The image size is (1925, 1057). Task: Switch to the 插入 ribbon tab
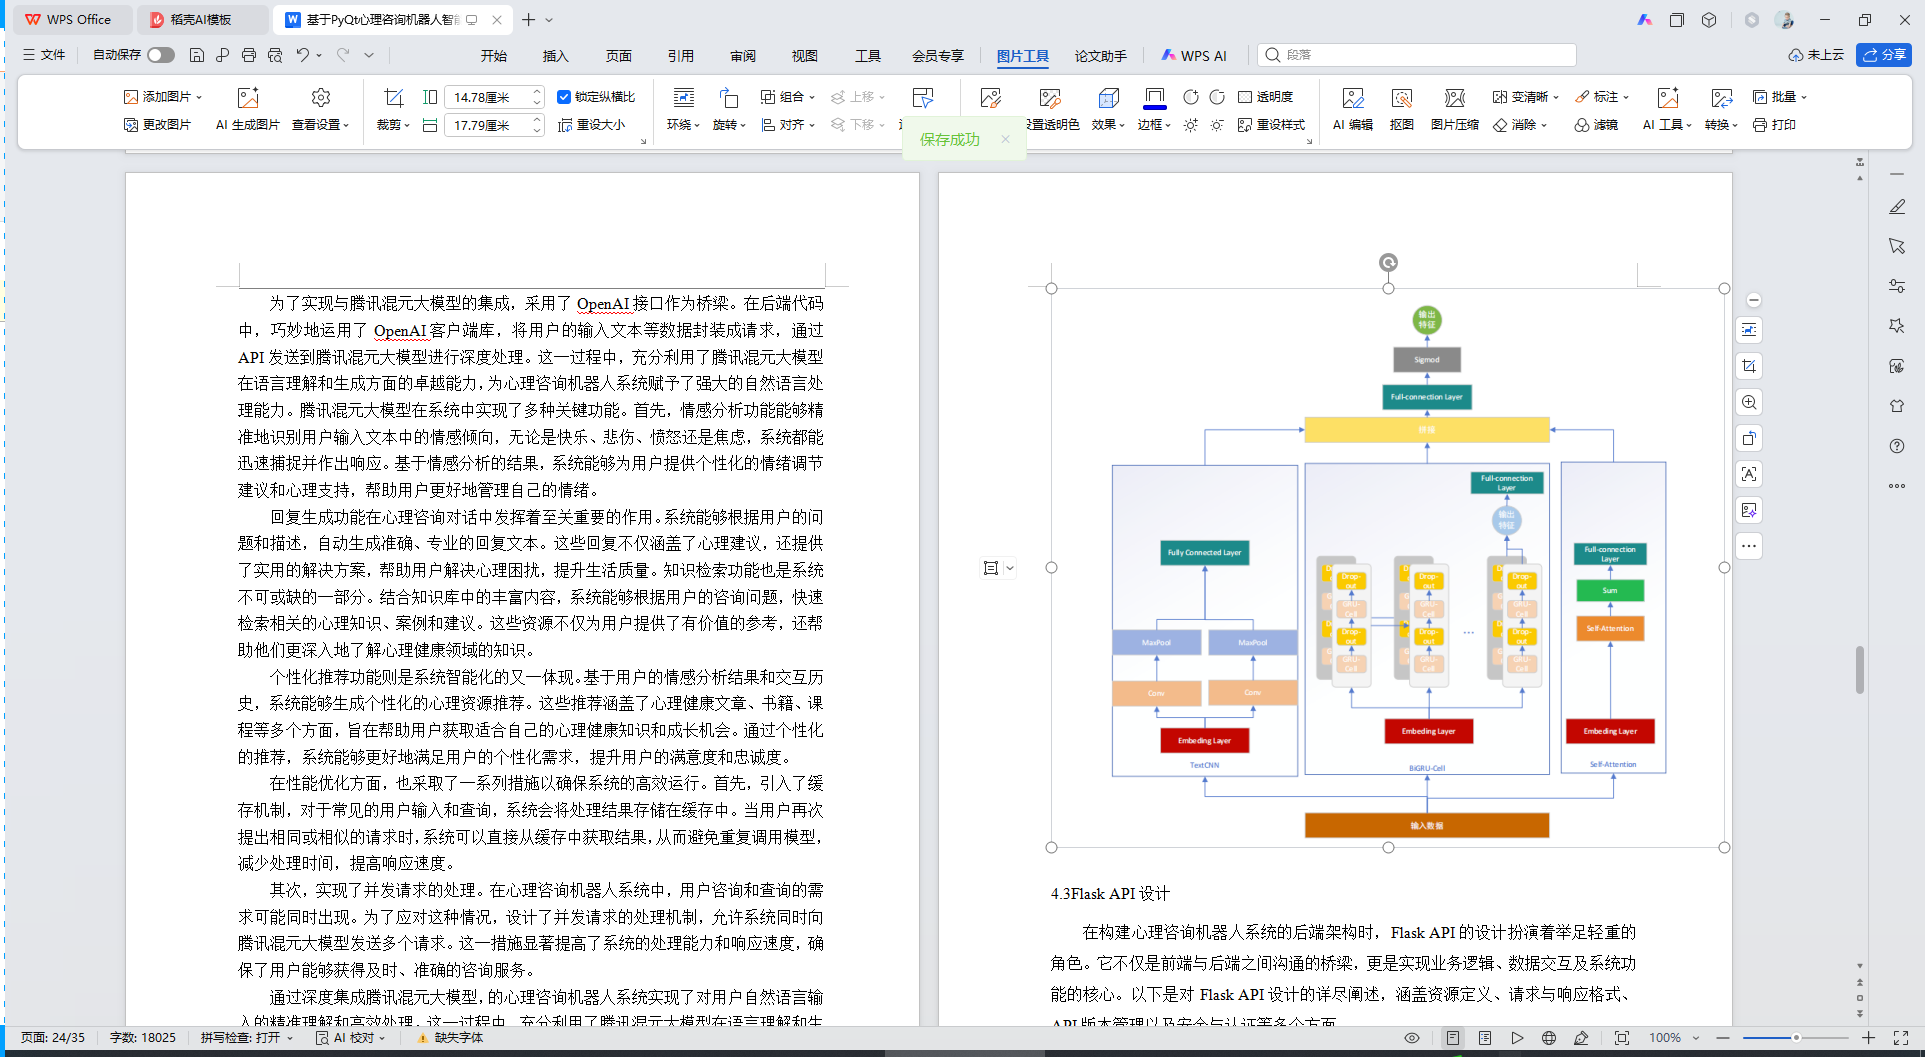[555, 56]
